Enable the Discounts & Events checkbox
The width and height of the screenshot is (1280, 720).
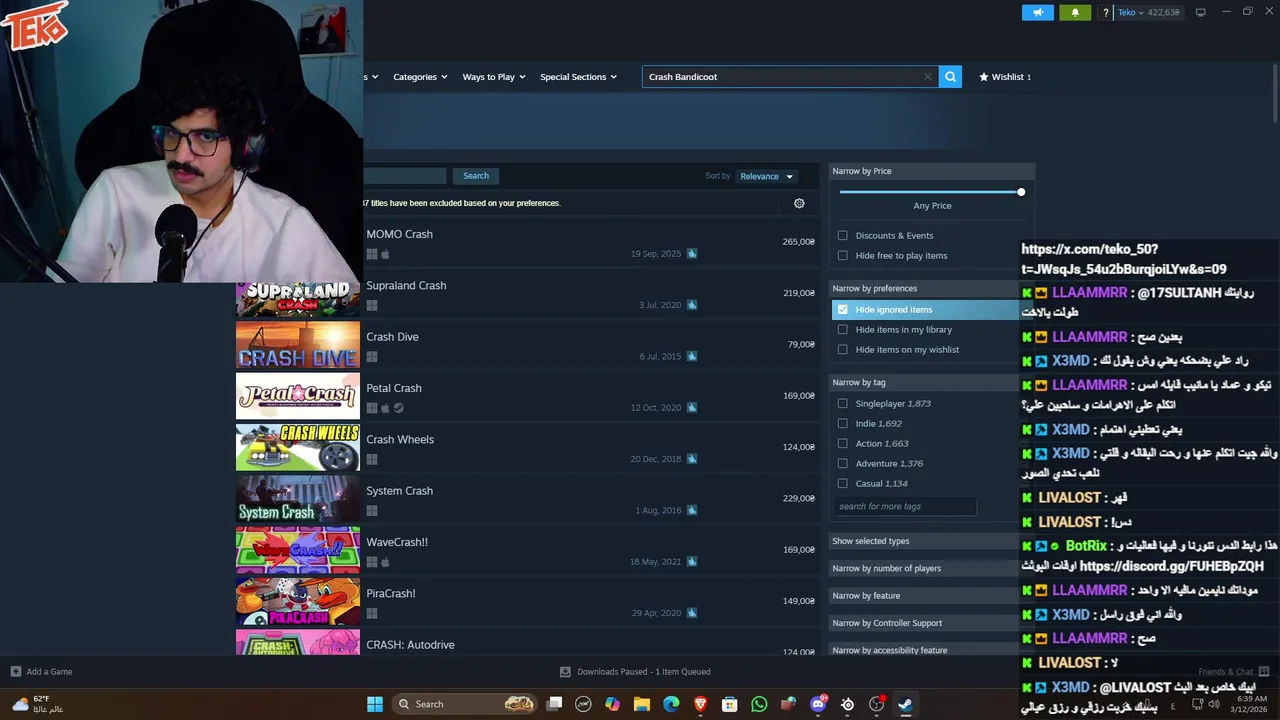tap(842, 236)
